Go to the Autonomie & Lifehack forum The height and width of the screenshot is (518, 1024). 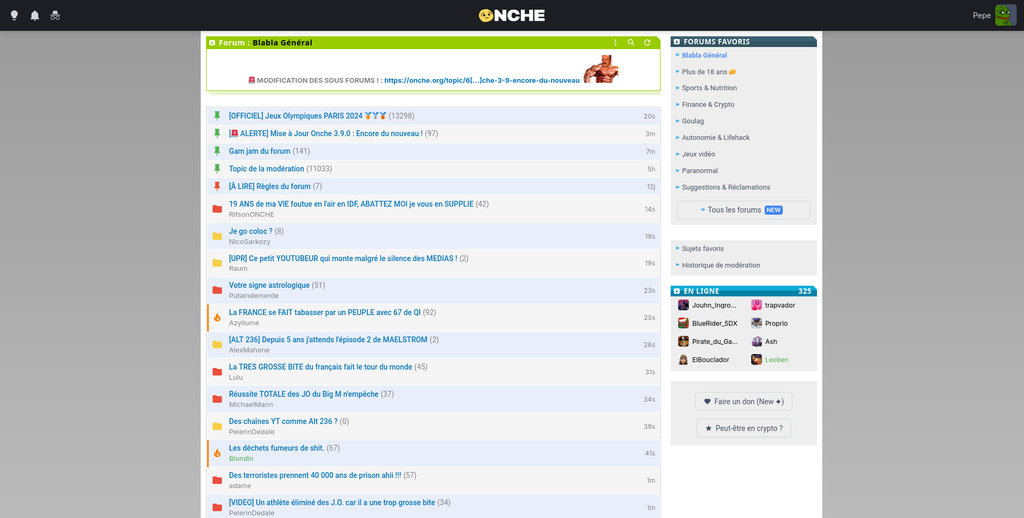pyautogui.click(x=716, y=138)
